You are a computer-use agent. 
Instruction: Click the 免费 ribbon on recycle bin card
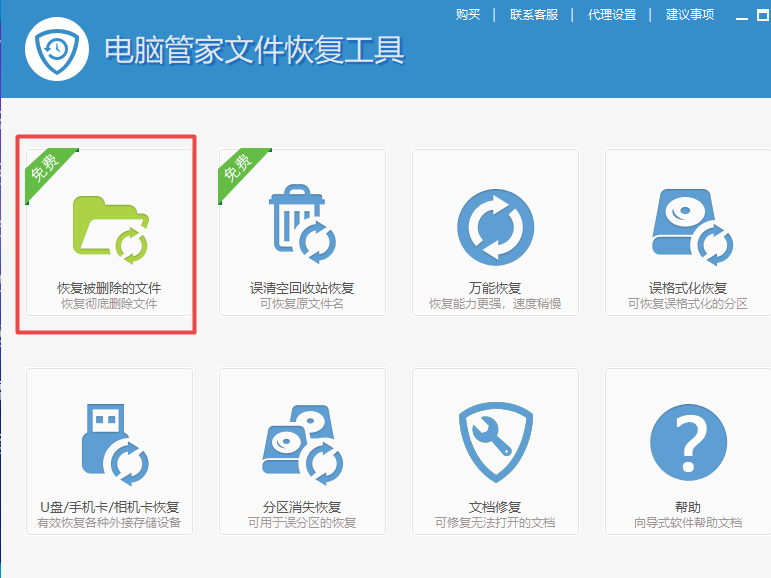click(239, 170)
